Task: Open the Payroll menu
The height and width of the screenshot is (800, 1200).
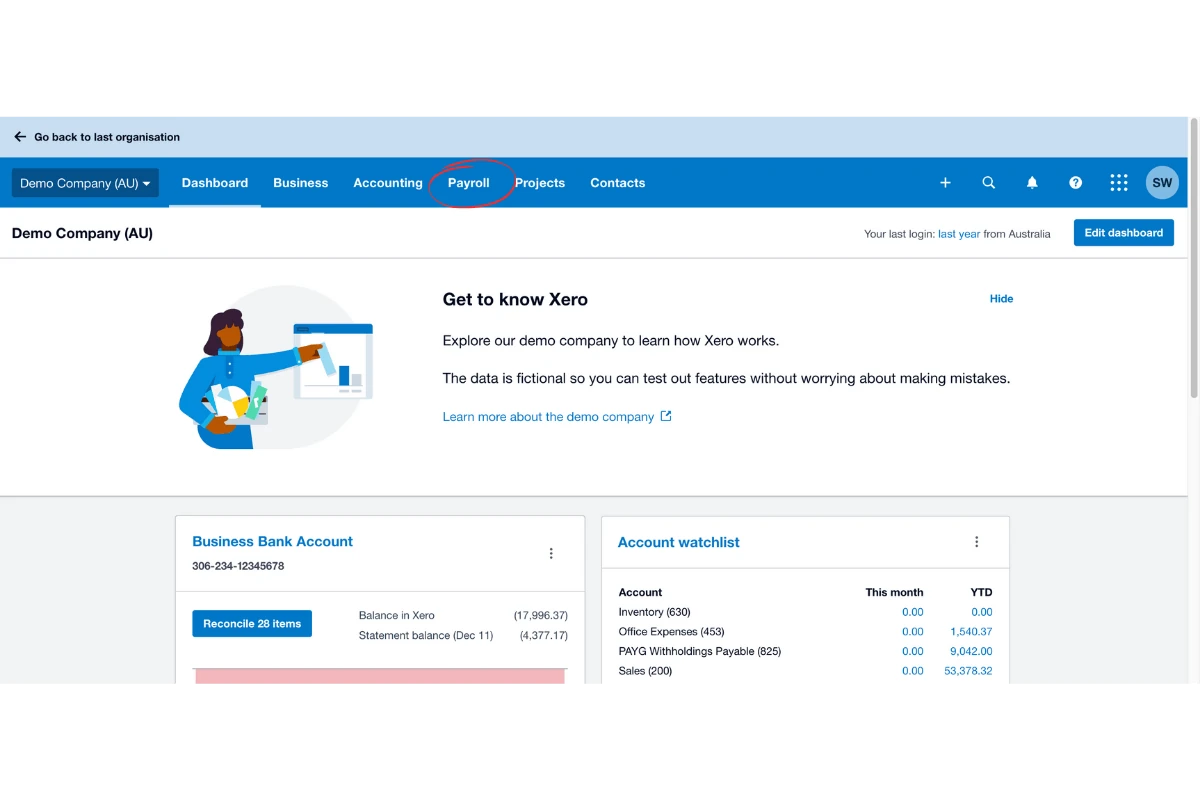Action: click(469, 183)
